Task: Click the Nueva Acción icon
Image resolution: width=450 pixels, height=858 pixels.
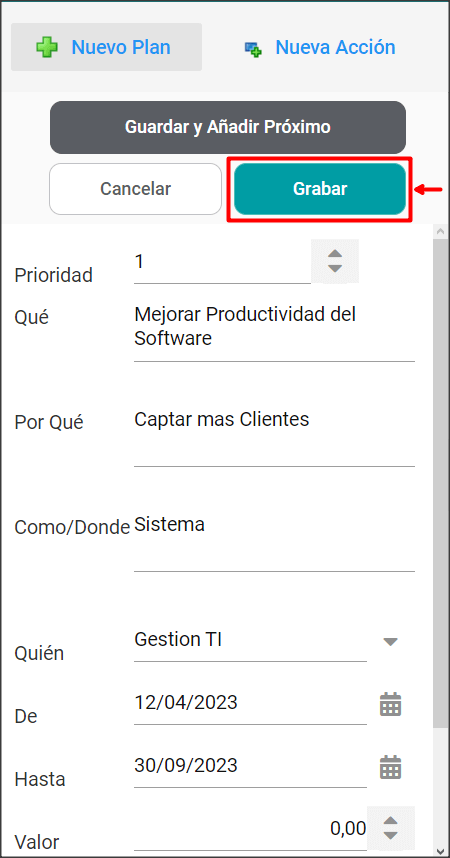Action: coord(253,49)
